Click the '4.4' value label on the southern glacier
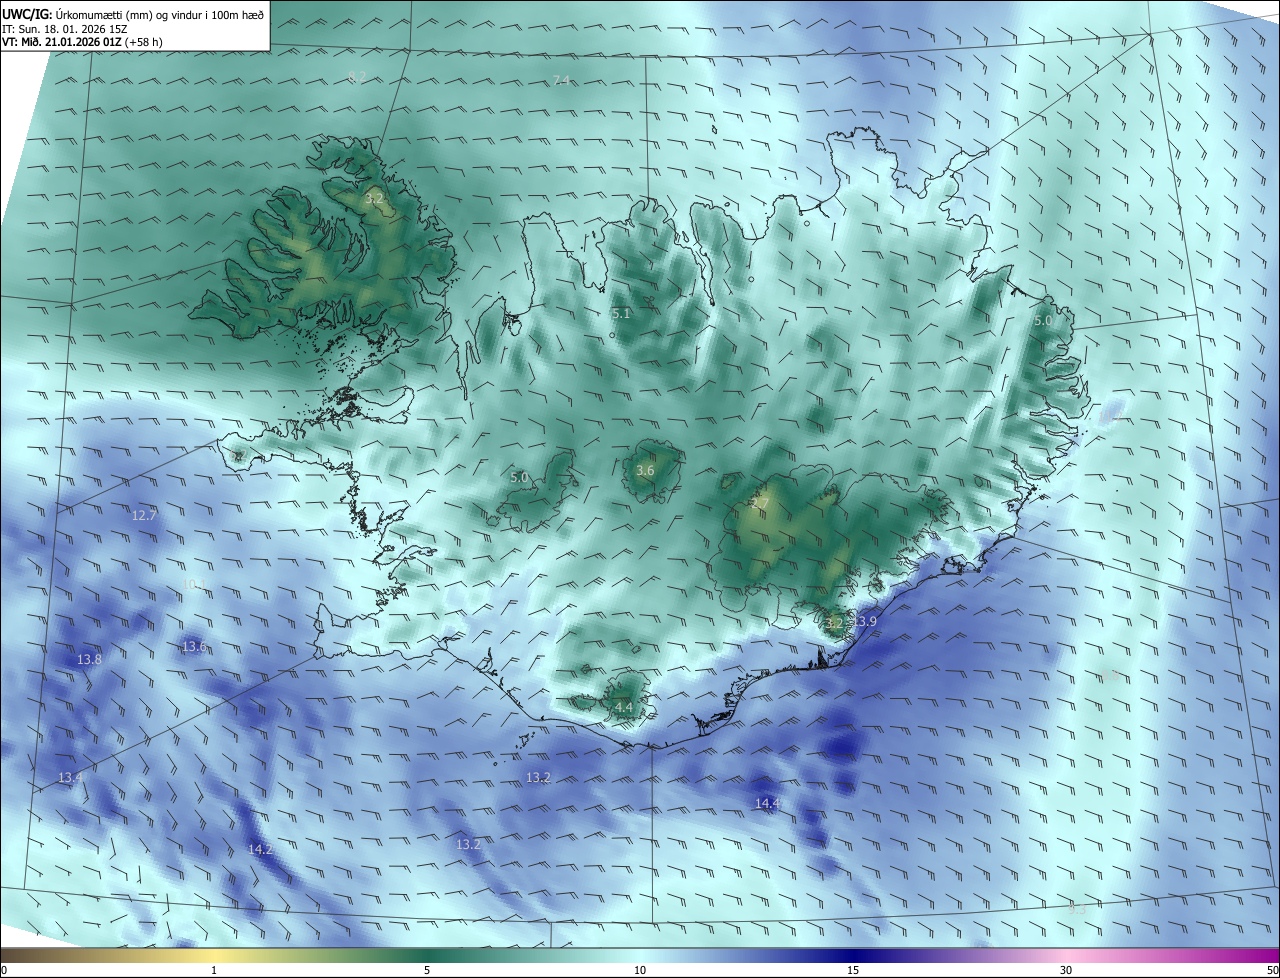This screenshot has width=1280, height=978. (624, 708)
